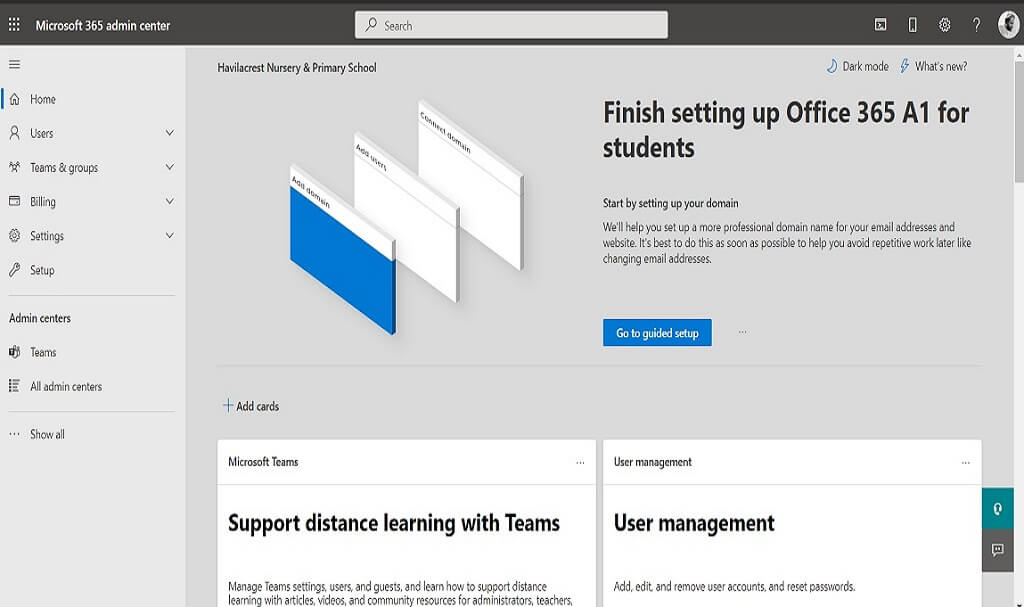The height and width of the screenshot is (607, 1024).
Task: Click the Go to guided setup button
Action: point(657,333)
